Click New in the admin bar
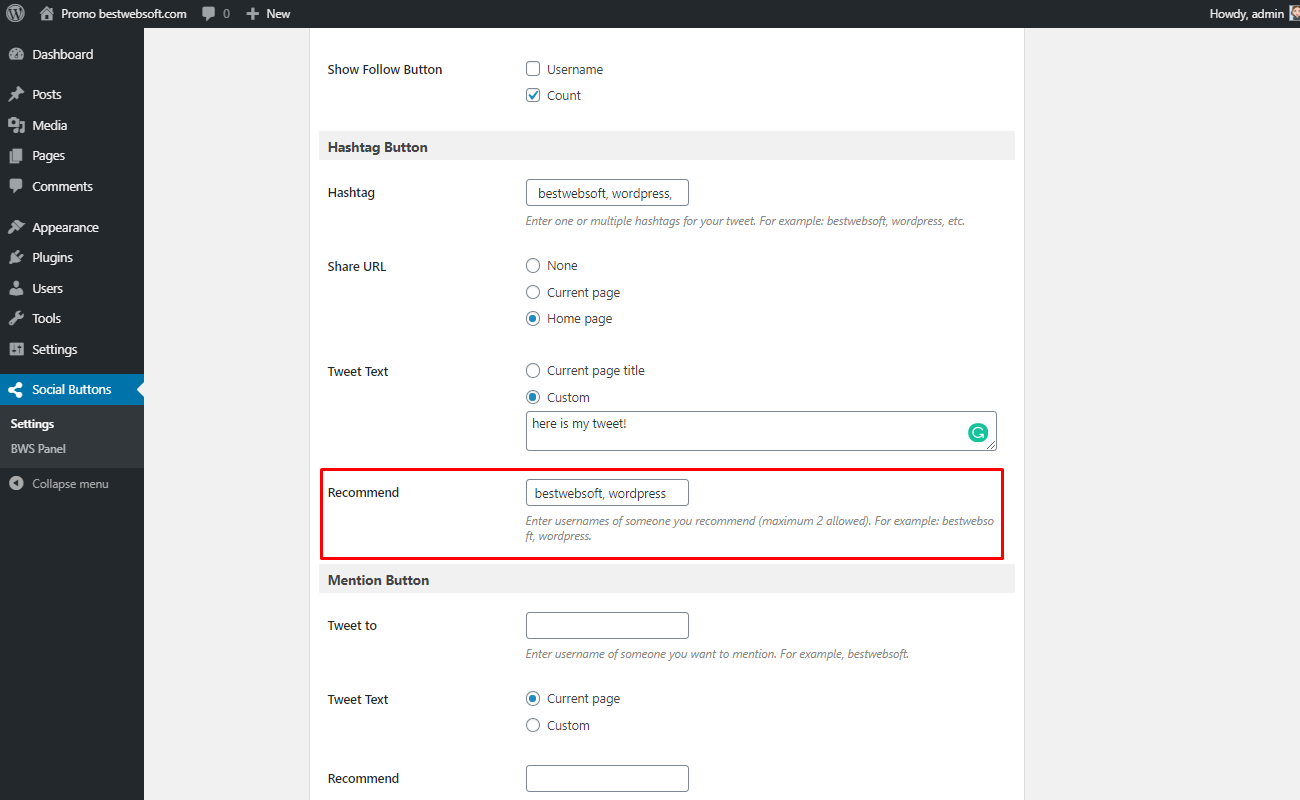This screenshot has height=800, width=1300. click(278, 14)
